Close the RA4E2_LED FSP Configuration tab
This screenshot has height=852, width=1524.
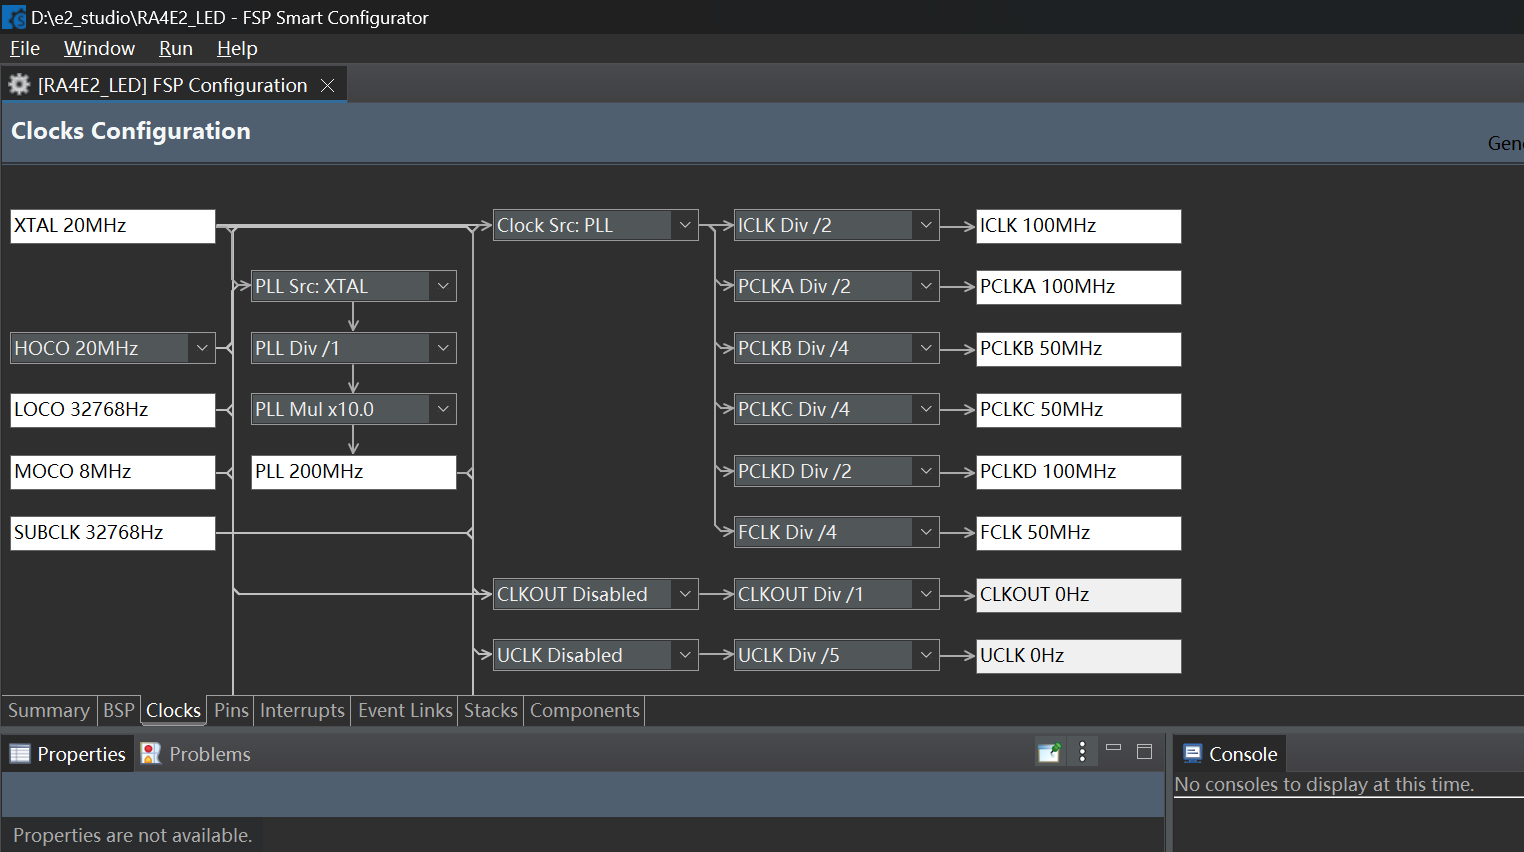click(327, 86)
